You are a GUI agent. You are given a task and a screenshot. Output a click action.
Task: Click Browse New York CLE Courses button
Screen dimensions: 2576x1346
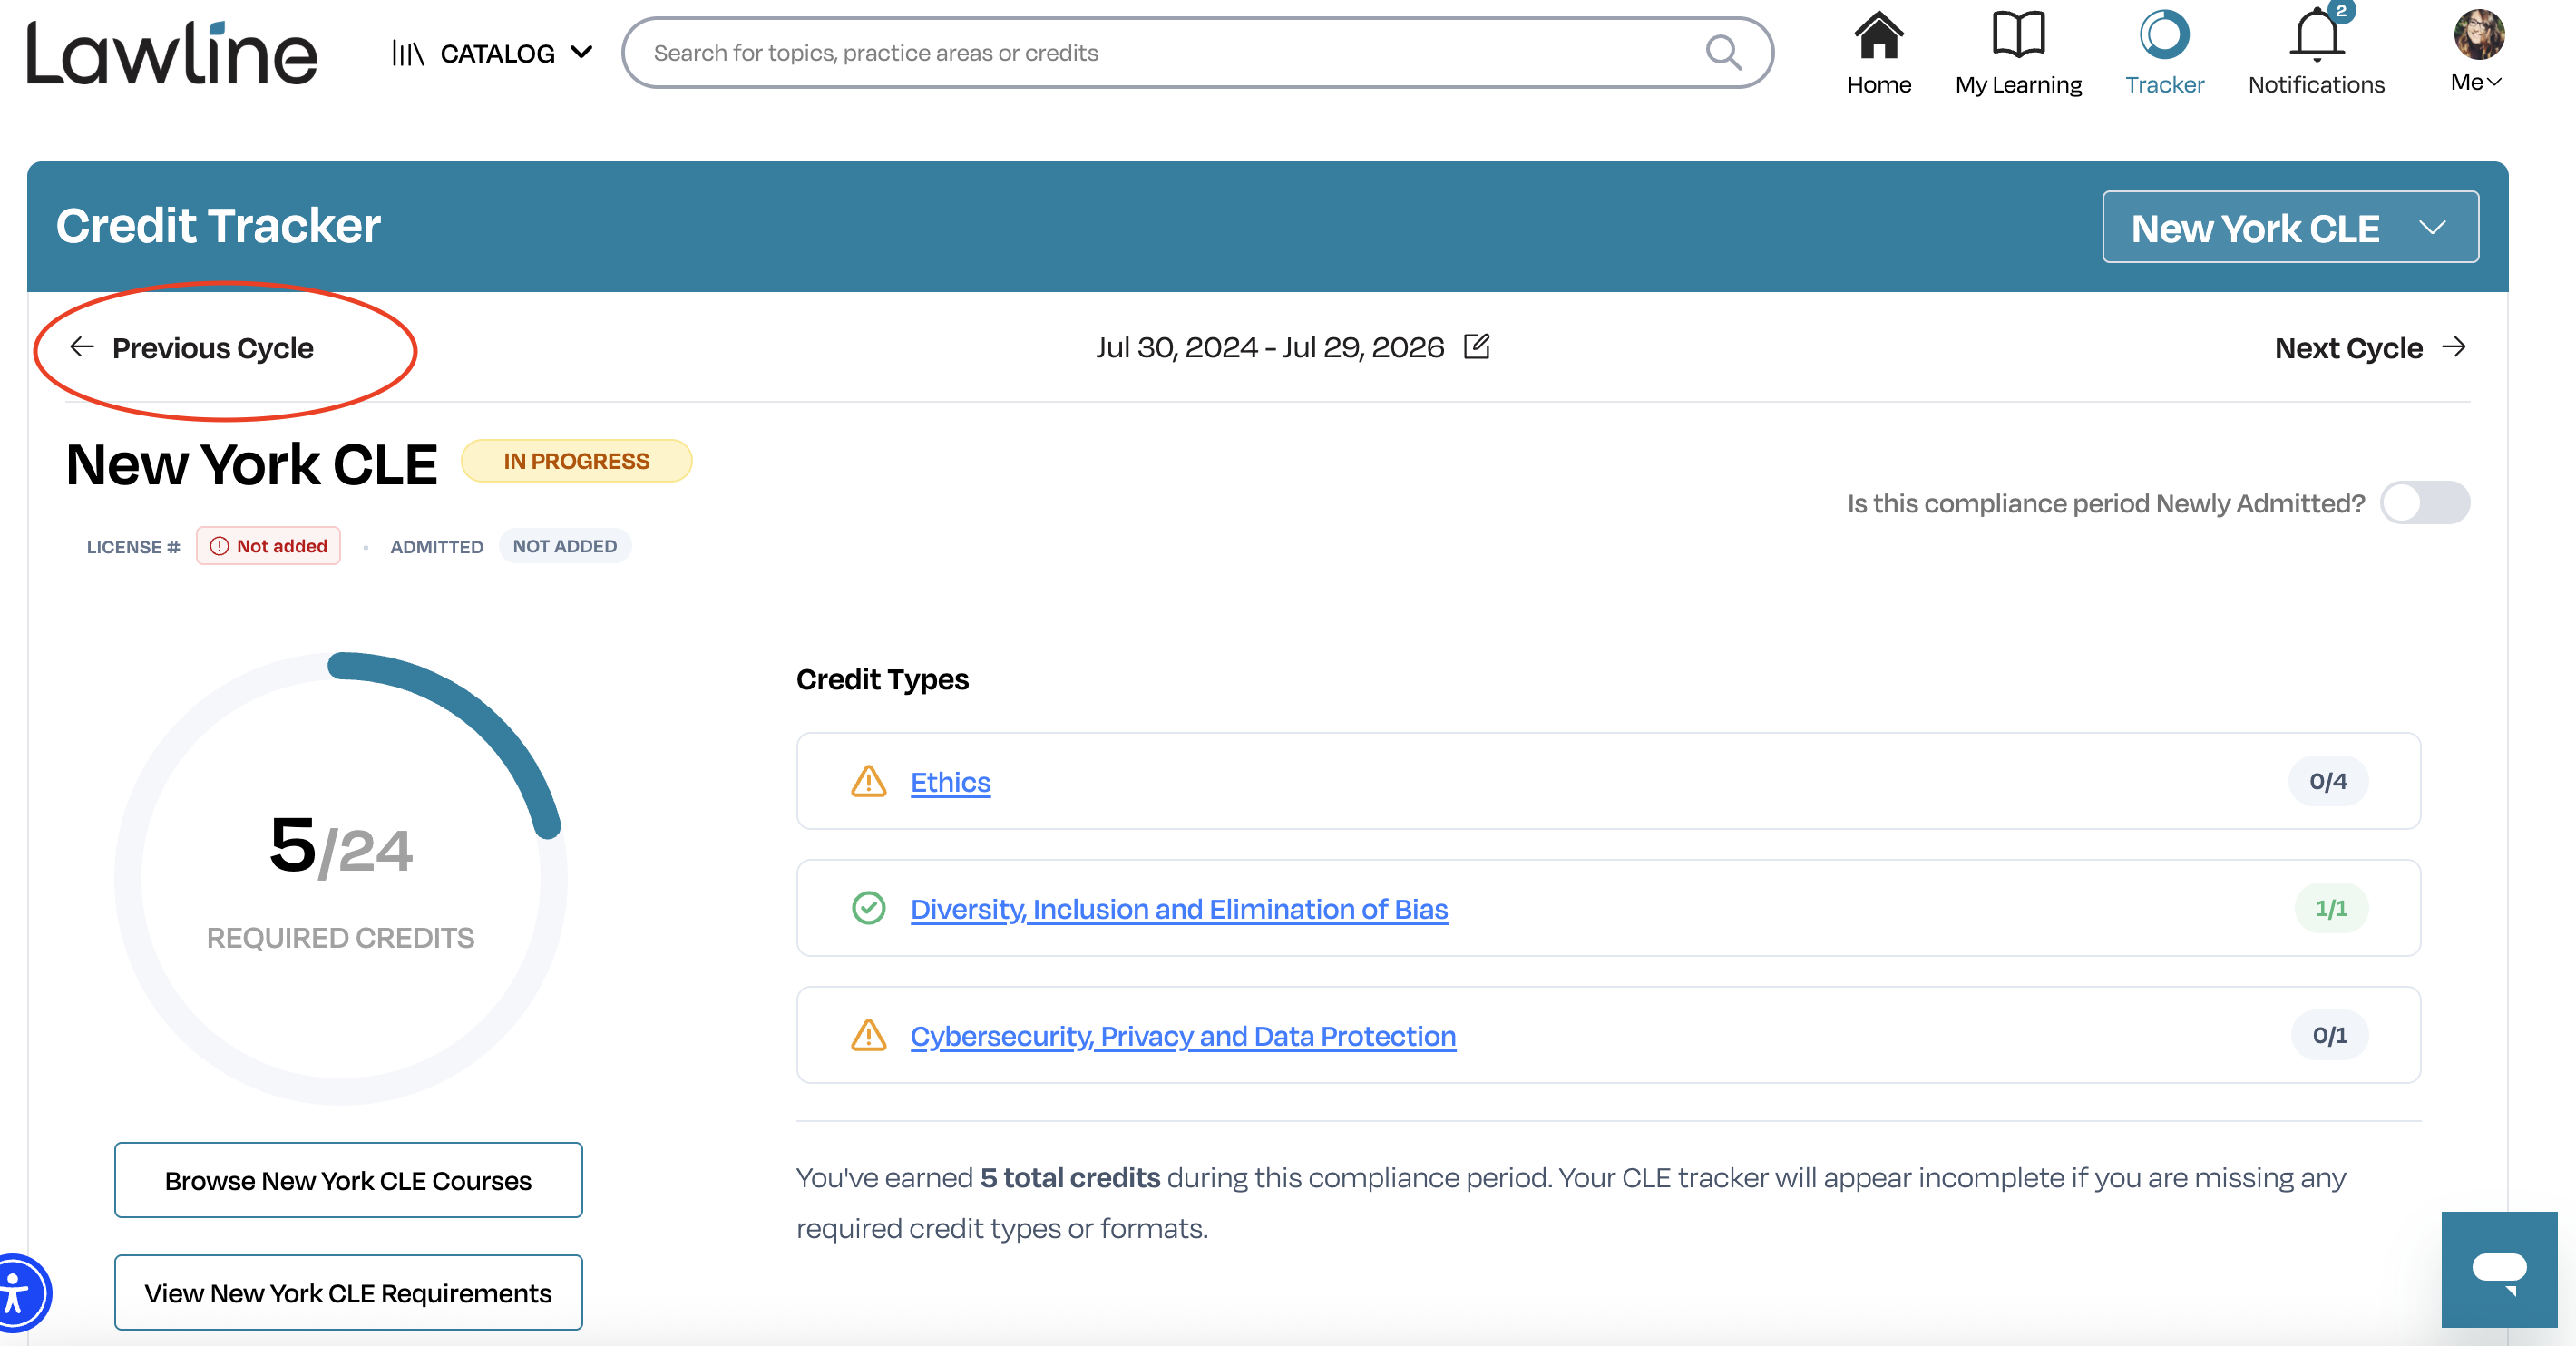coord(348,1180)
